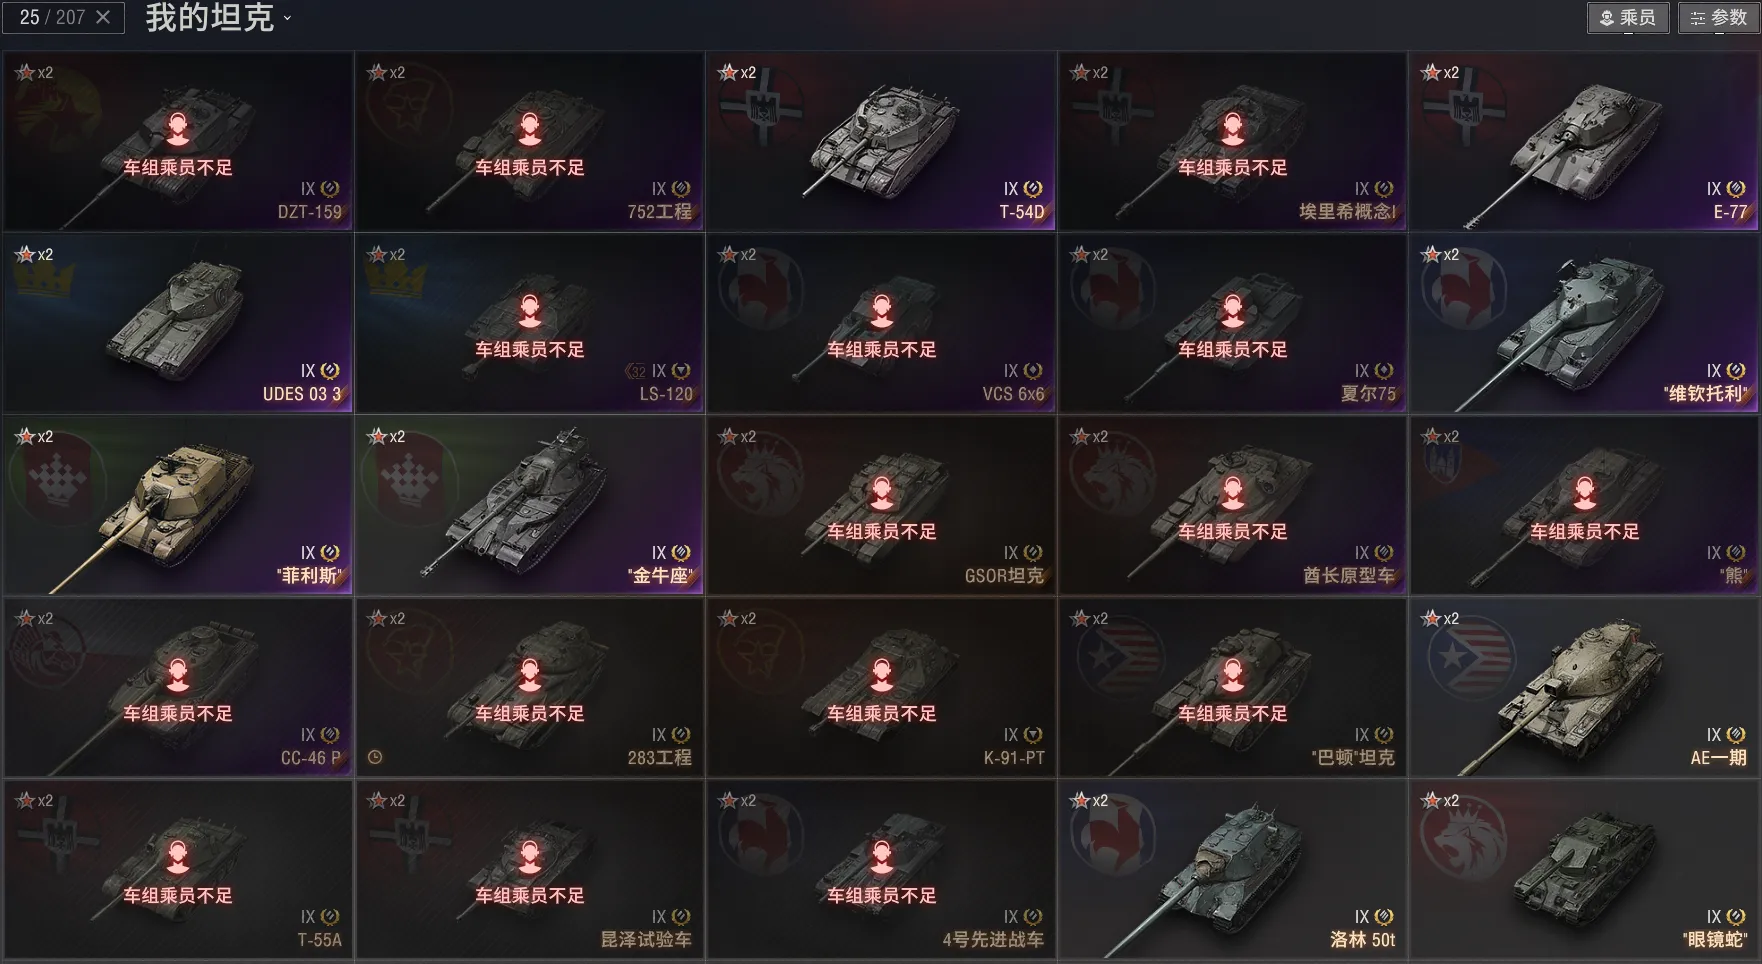Image resolution: width=1762 pixels, height=964 pixels.
Task: Open the AE一期 tank tile
Action: (1584, 688)
